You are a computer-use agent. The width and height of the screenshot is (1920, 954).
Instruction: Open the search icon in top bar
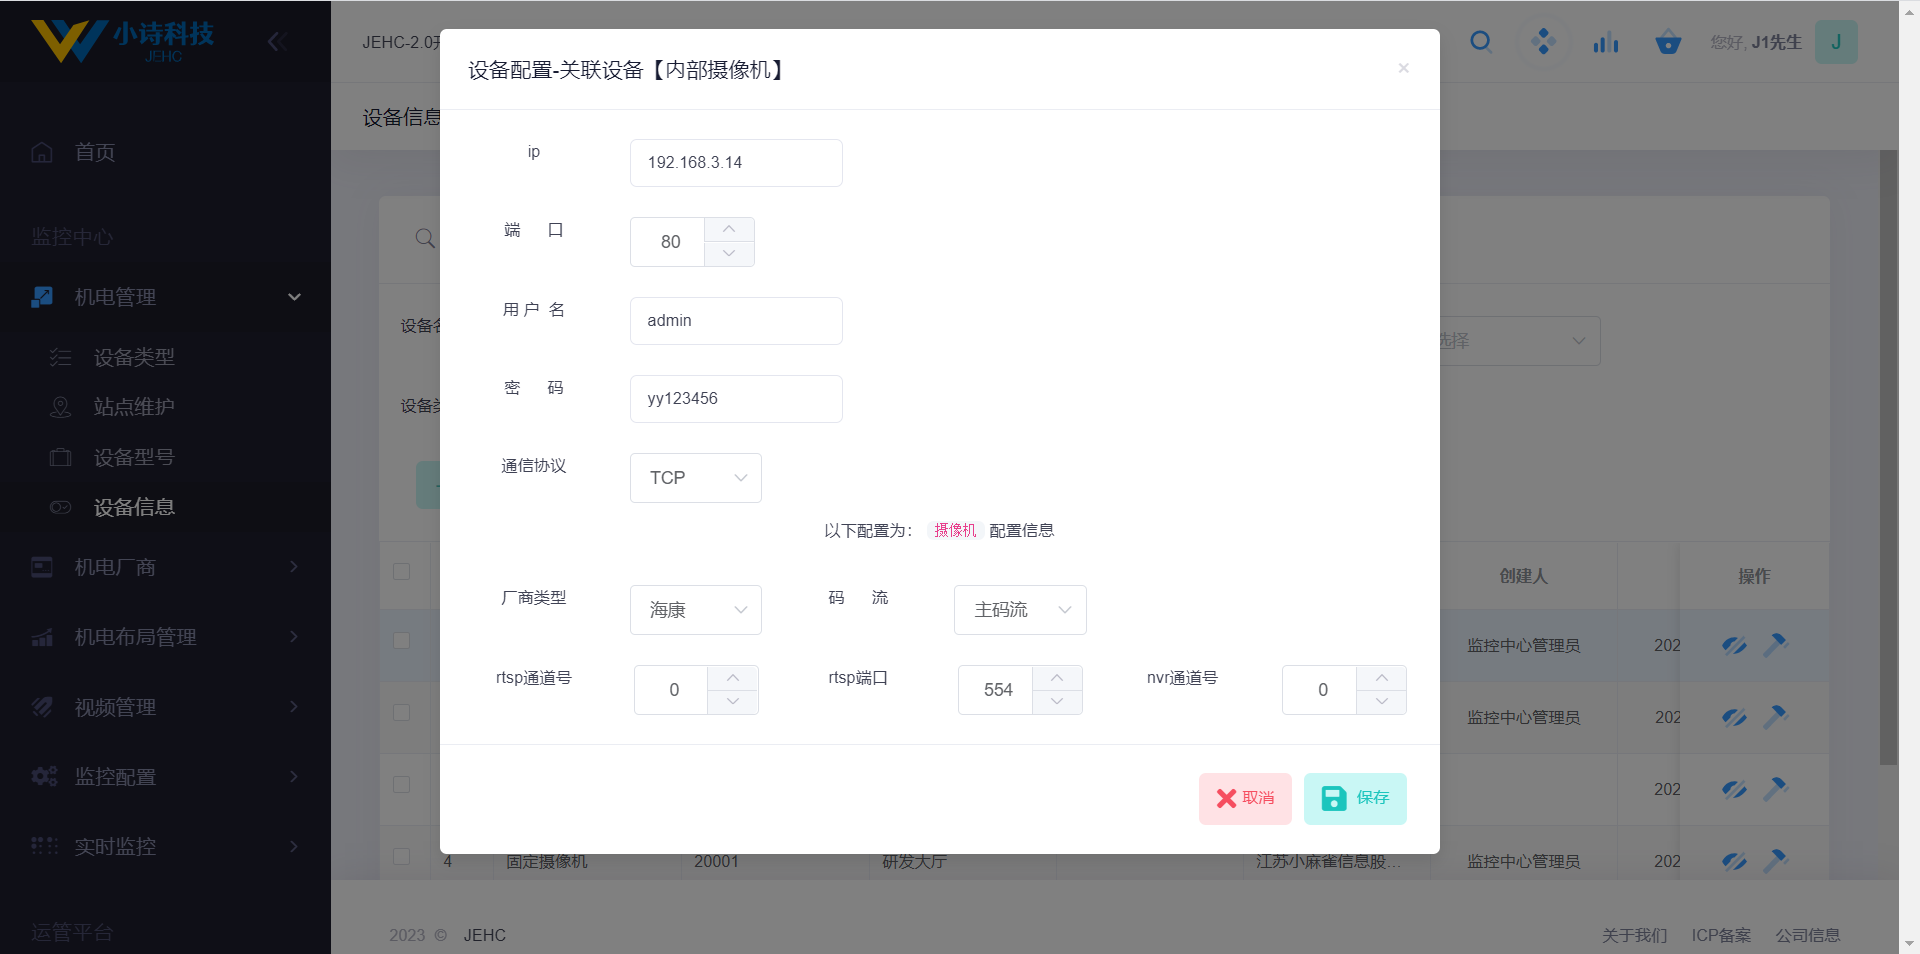tap(1481, 42)
